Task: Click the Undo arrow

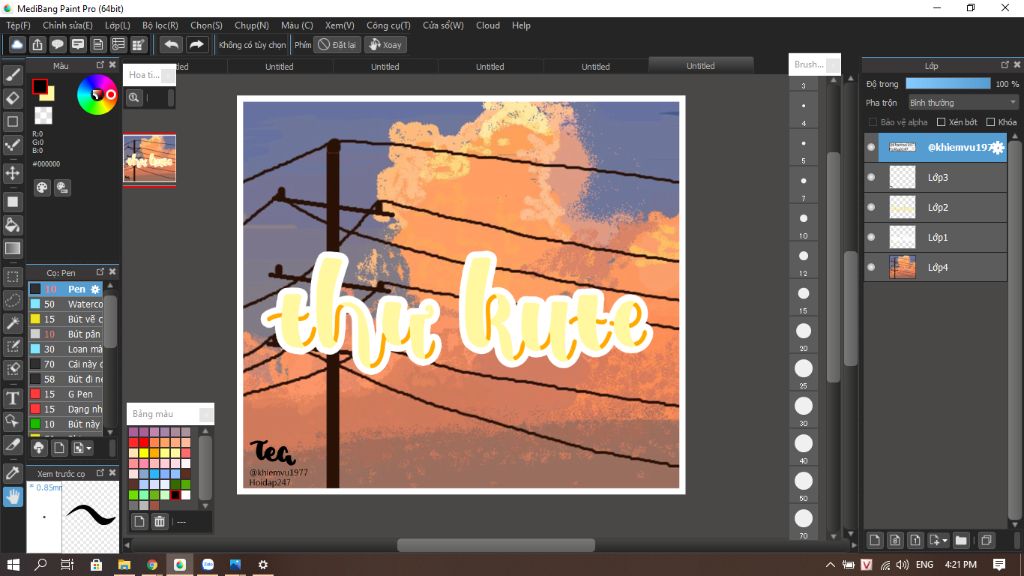Action: click(x=171, y=44)
